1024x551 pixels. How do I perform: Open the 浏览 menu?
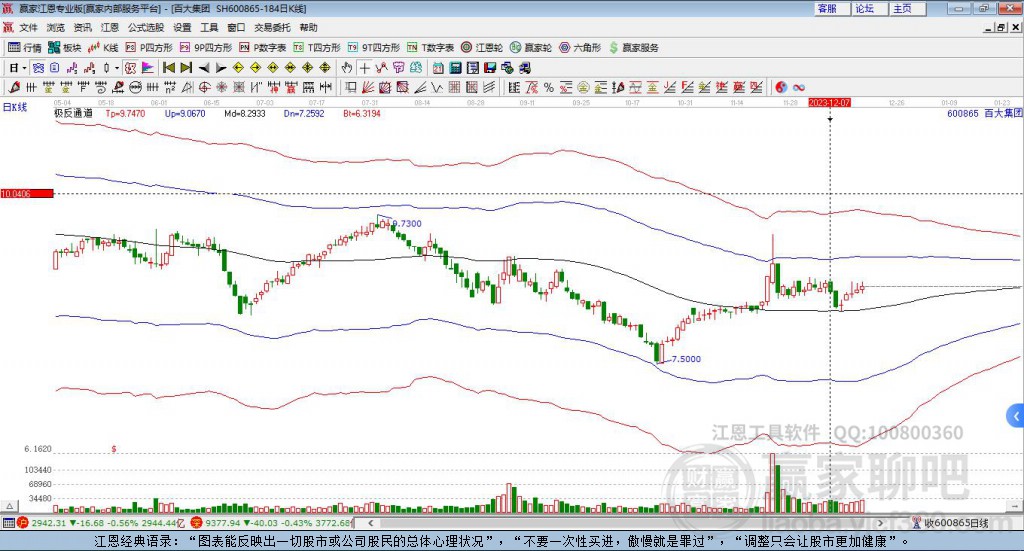pyautogui.click(x=56, y=27)
